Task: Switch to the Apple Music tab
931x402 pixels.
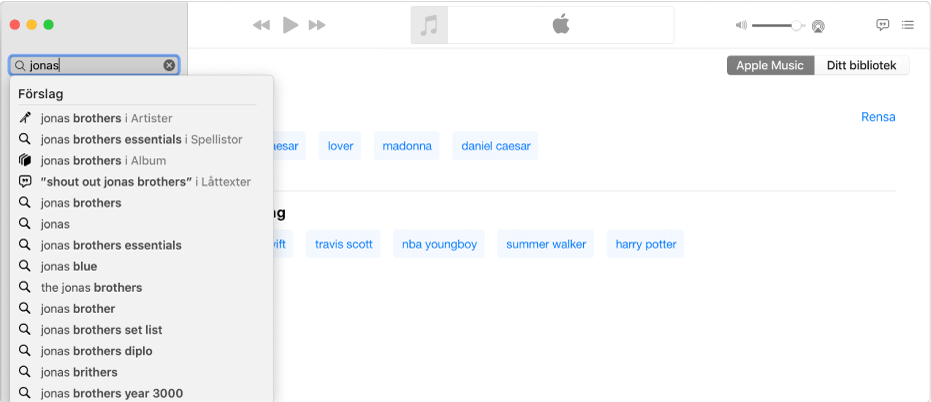Action: (770, 66)
